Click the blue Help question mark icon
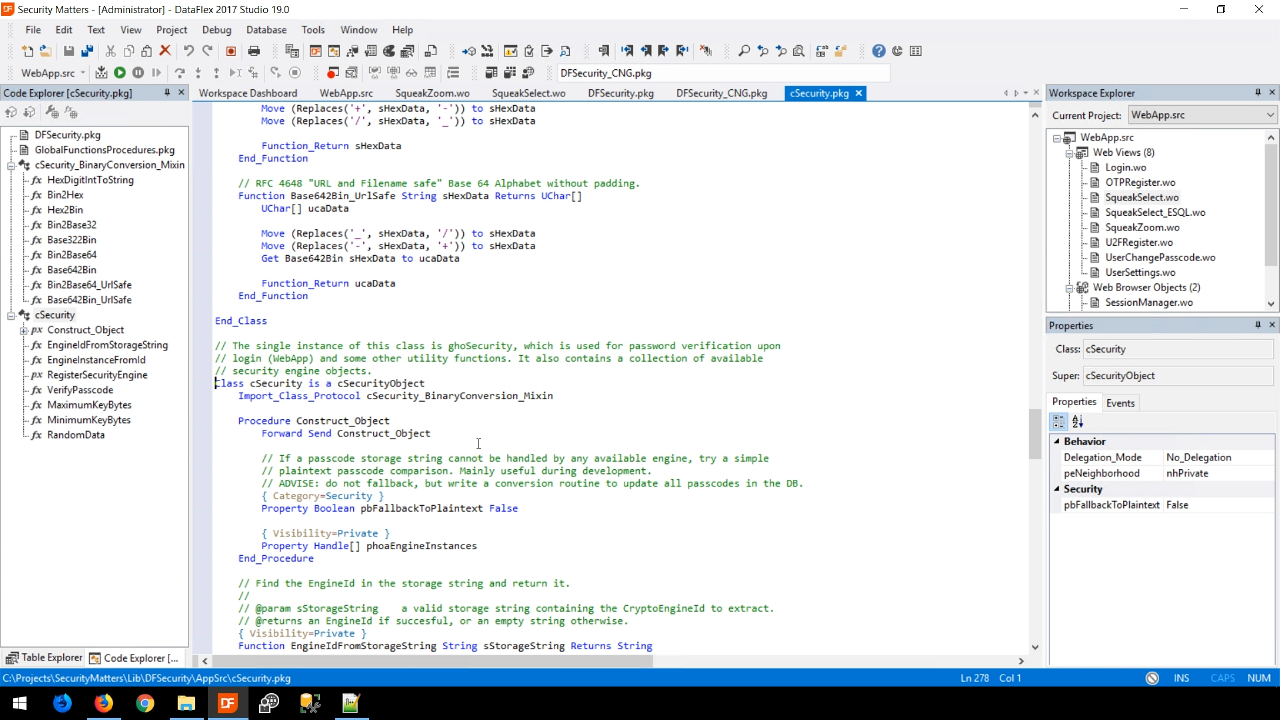Screen dimensions: 1280x720 (878, 51)
